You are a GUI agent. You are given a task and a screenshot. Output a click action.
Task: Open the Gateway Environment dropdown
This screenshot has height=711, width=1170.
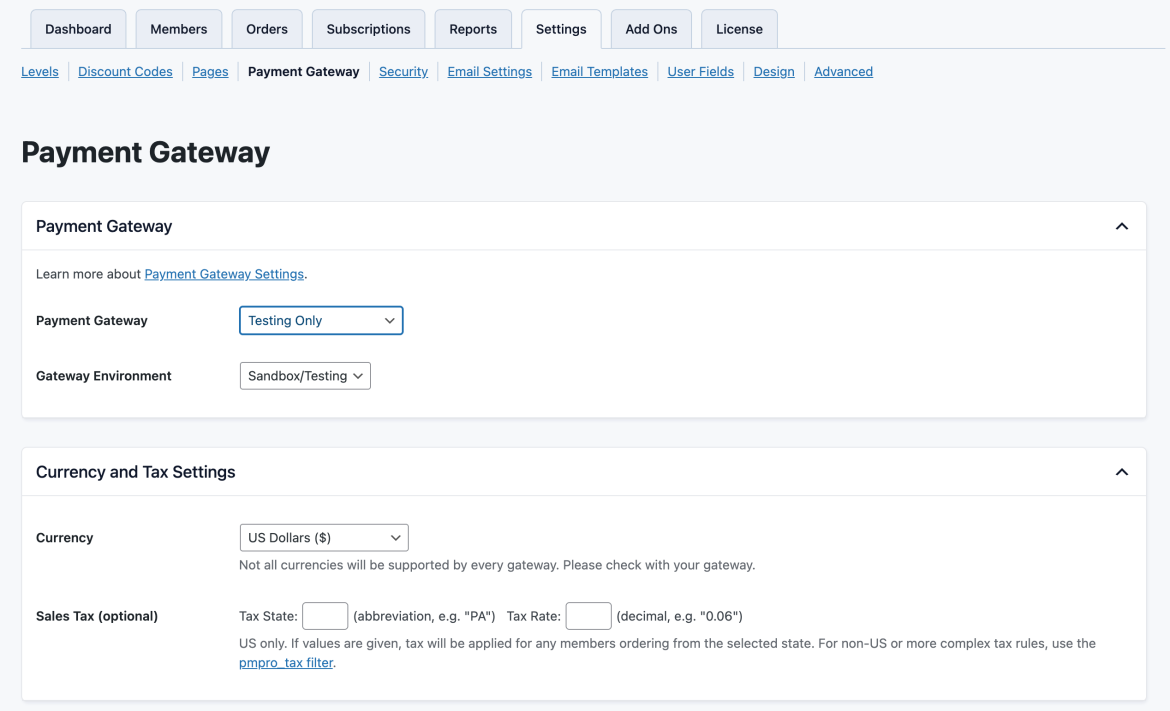304,375
